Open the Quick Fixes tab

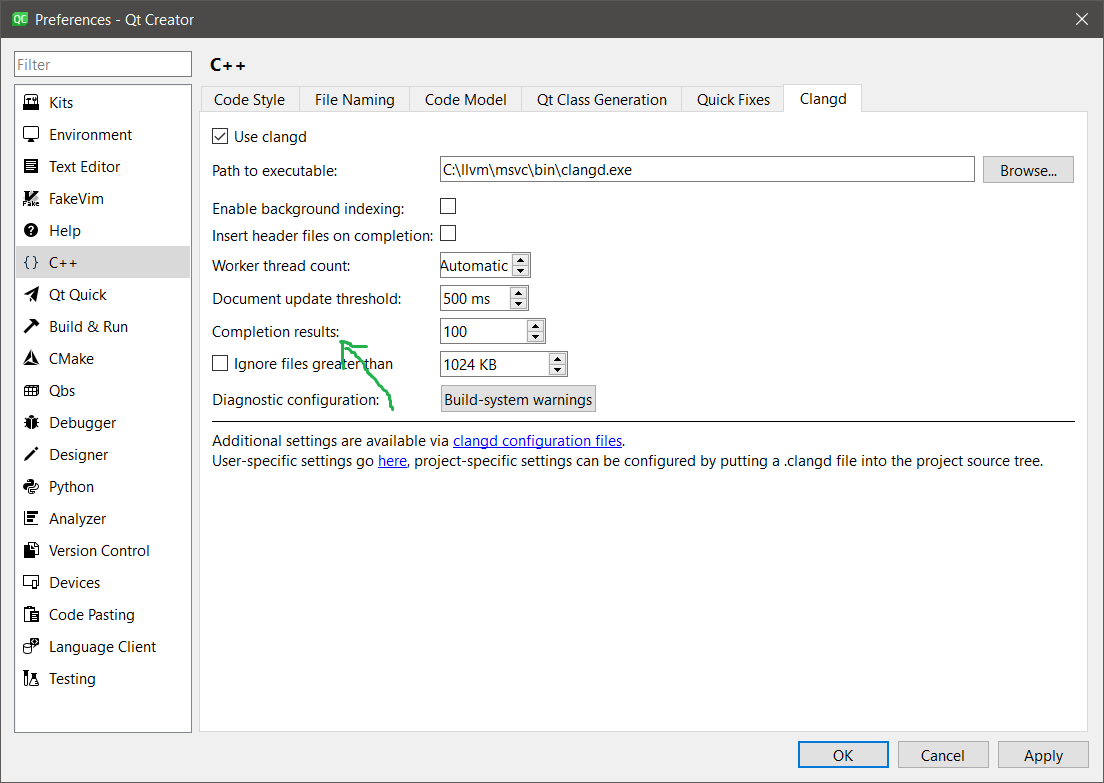733,100
